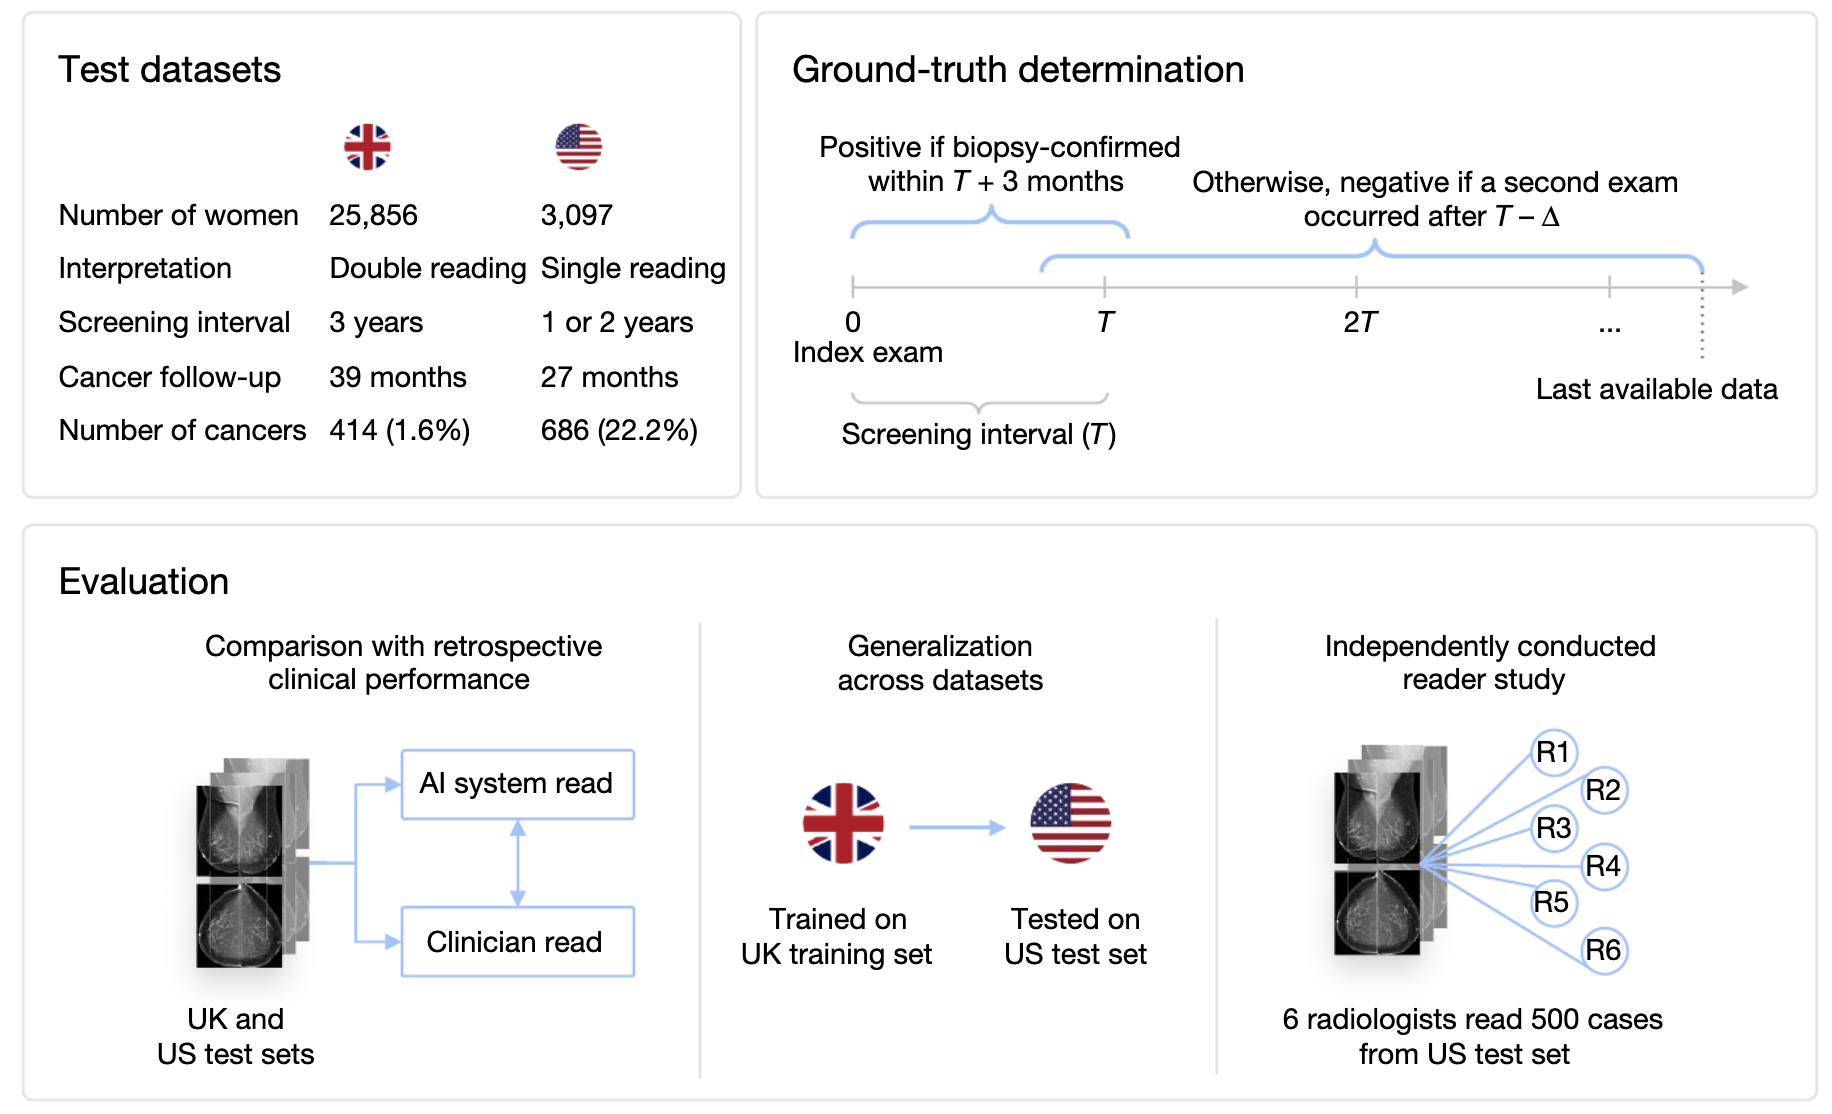
Task: Click the large US flag above 'Tested on'
Action: (x=1070, y=823)
